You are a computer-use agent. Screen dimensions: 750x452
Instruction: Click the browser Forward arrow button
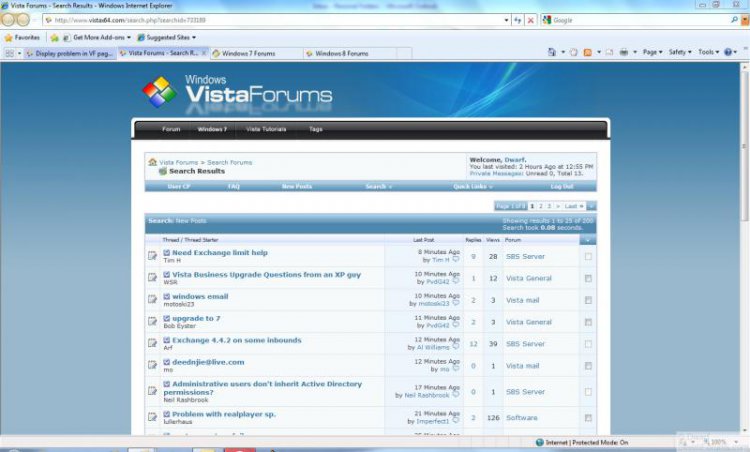(23, 20)
